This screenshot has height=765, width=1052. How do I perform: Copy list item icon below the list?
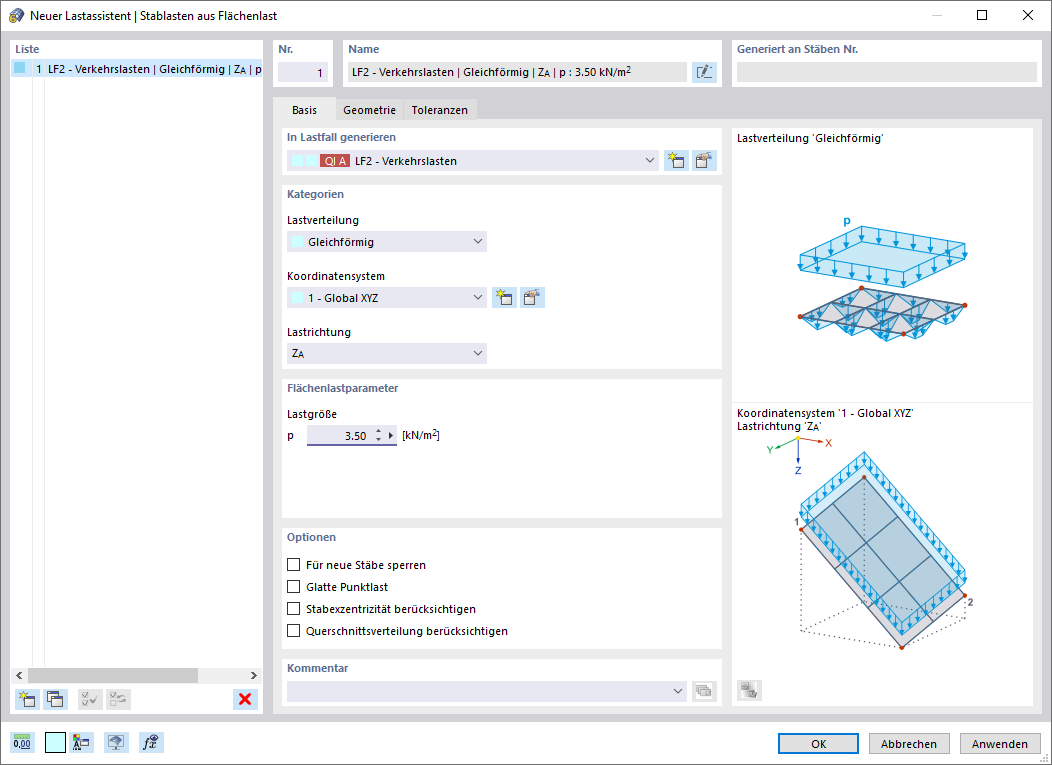click(56, 699)
